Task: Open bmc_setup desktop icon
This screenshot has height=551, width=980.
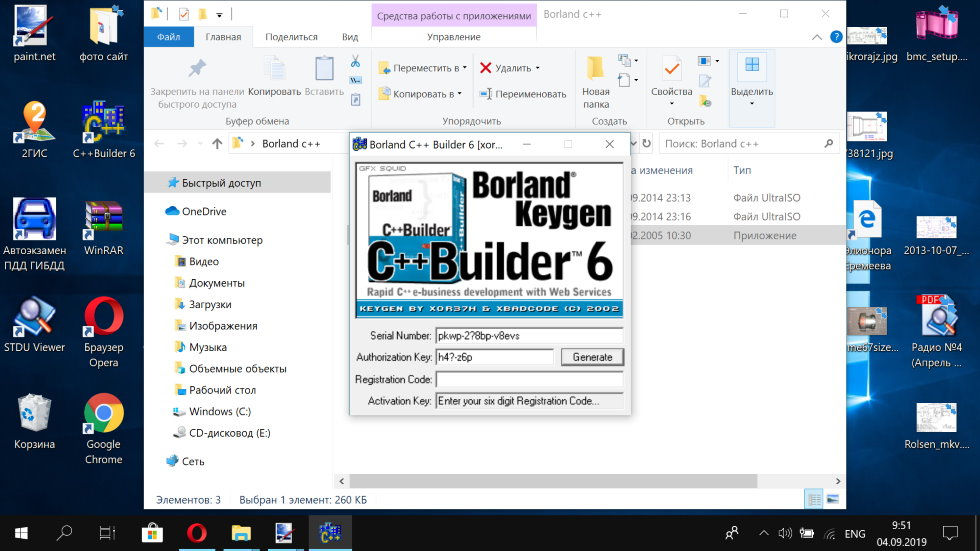Action: (936, 34)
